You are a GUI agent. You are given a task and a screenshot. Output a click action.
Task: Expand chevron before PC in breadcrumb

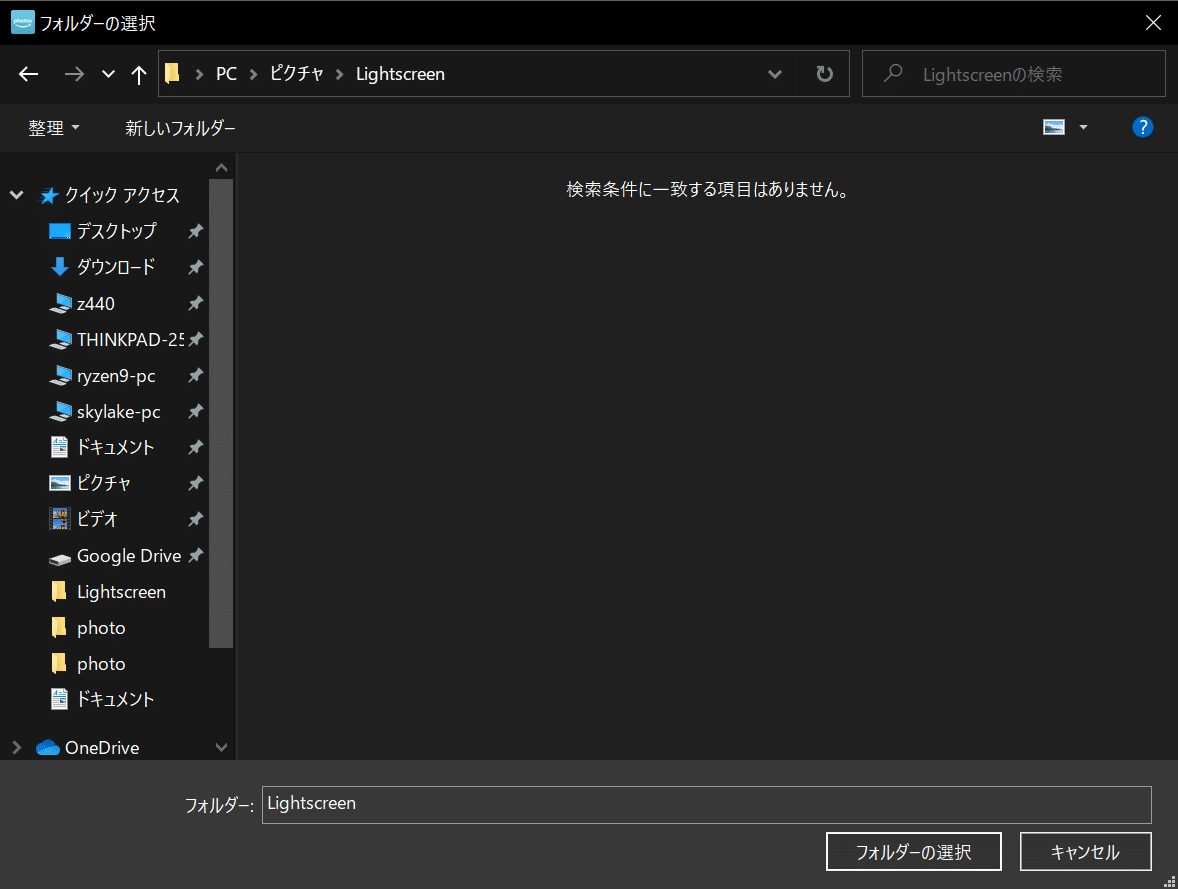199,74
